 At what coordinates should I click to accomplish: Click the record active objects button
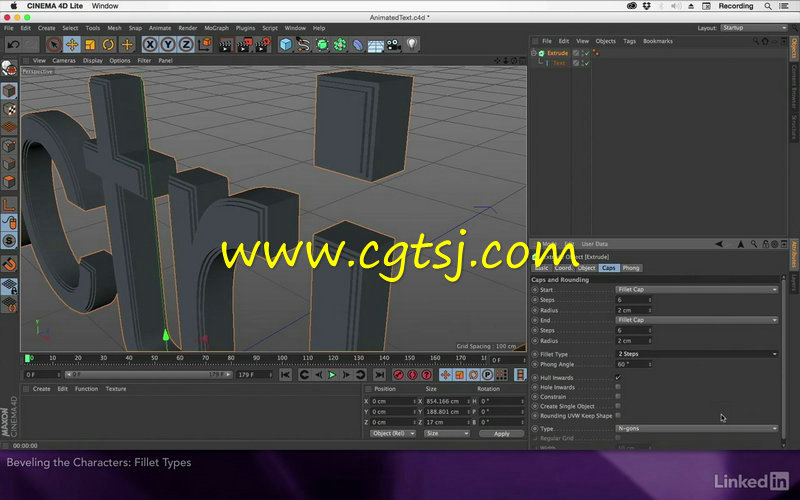pyautogui.click(x=398, y=375)
